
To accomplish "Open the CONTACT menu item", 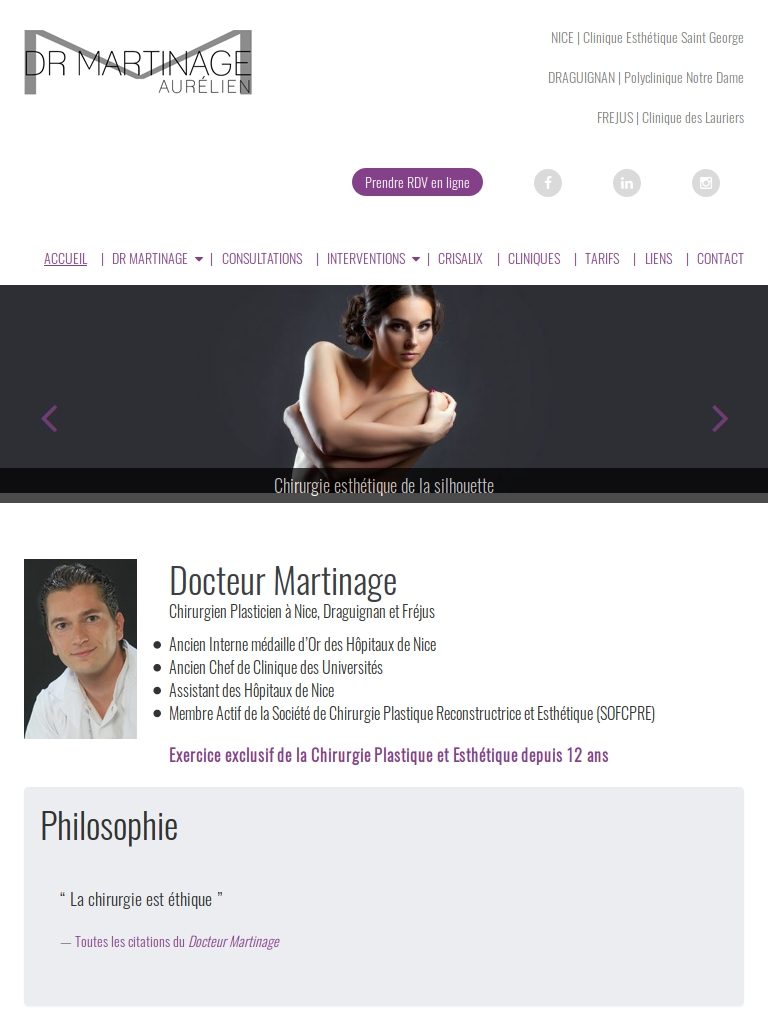I will [720, 259].
